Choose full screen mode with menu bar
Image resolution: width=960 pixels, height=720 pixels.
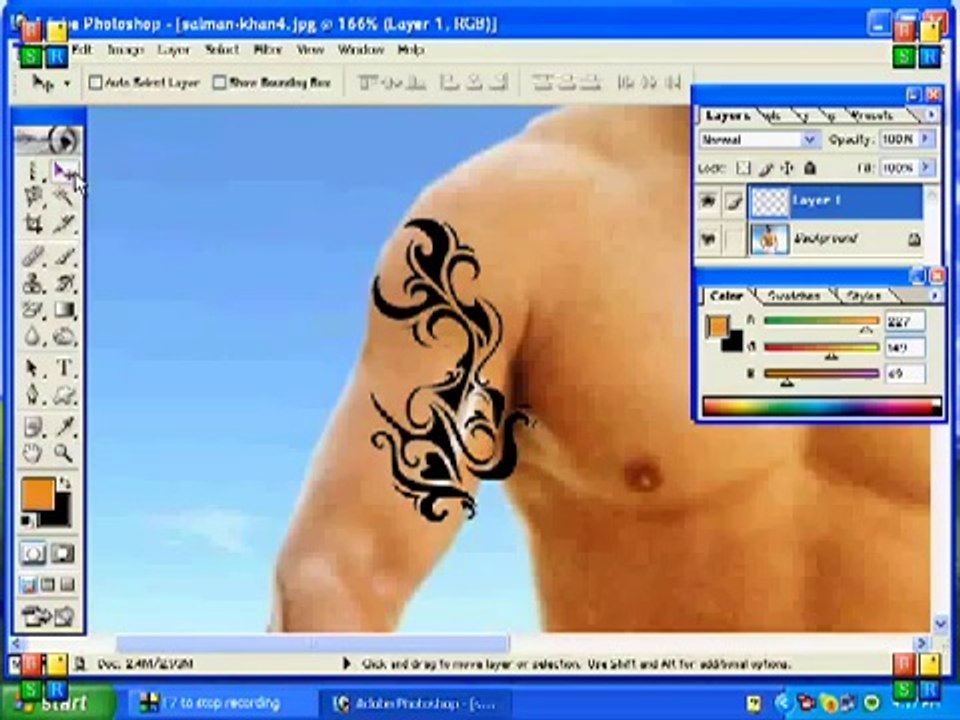(x=48, y=585)
